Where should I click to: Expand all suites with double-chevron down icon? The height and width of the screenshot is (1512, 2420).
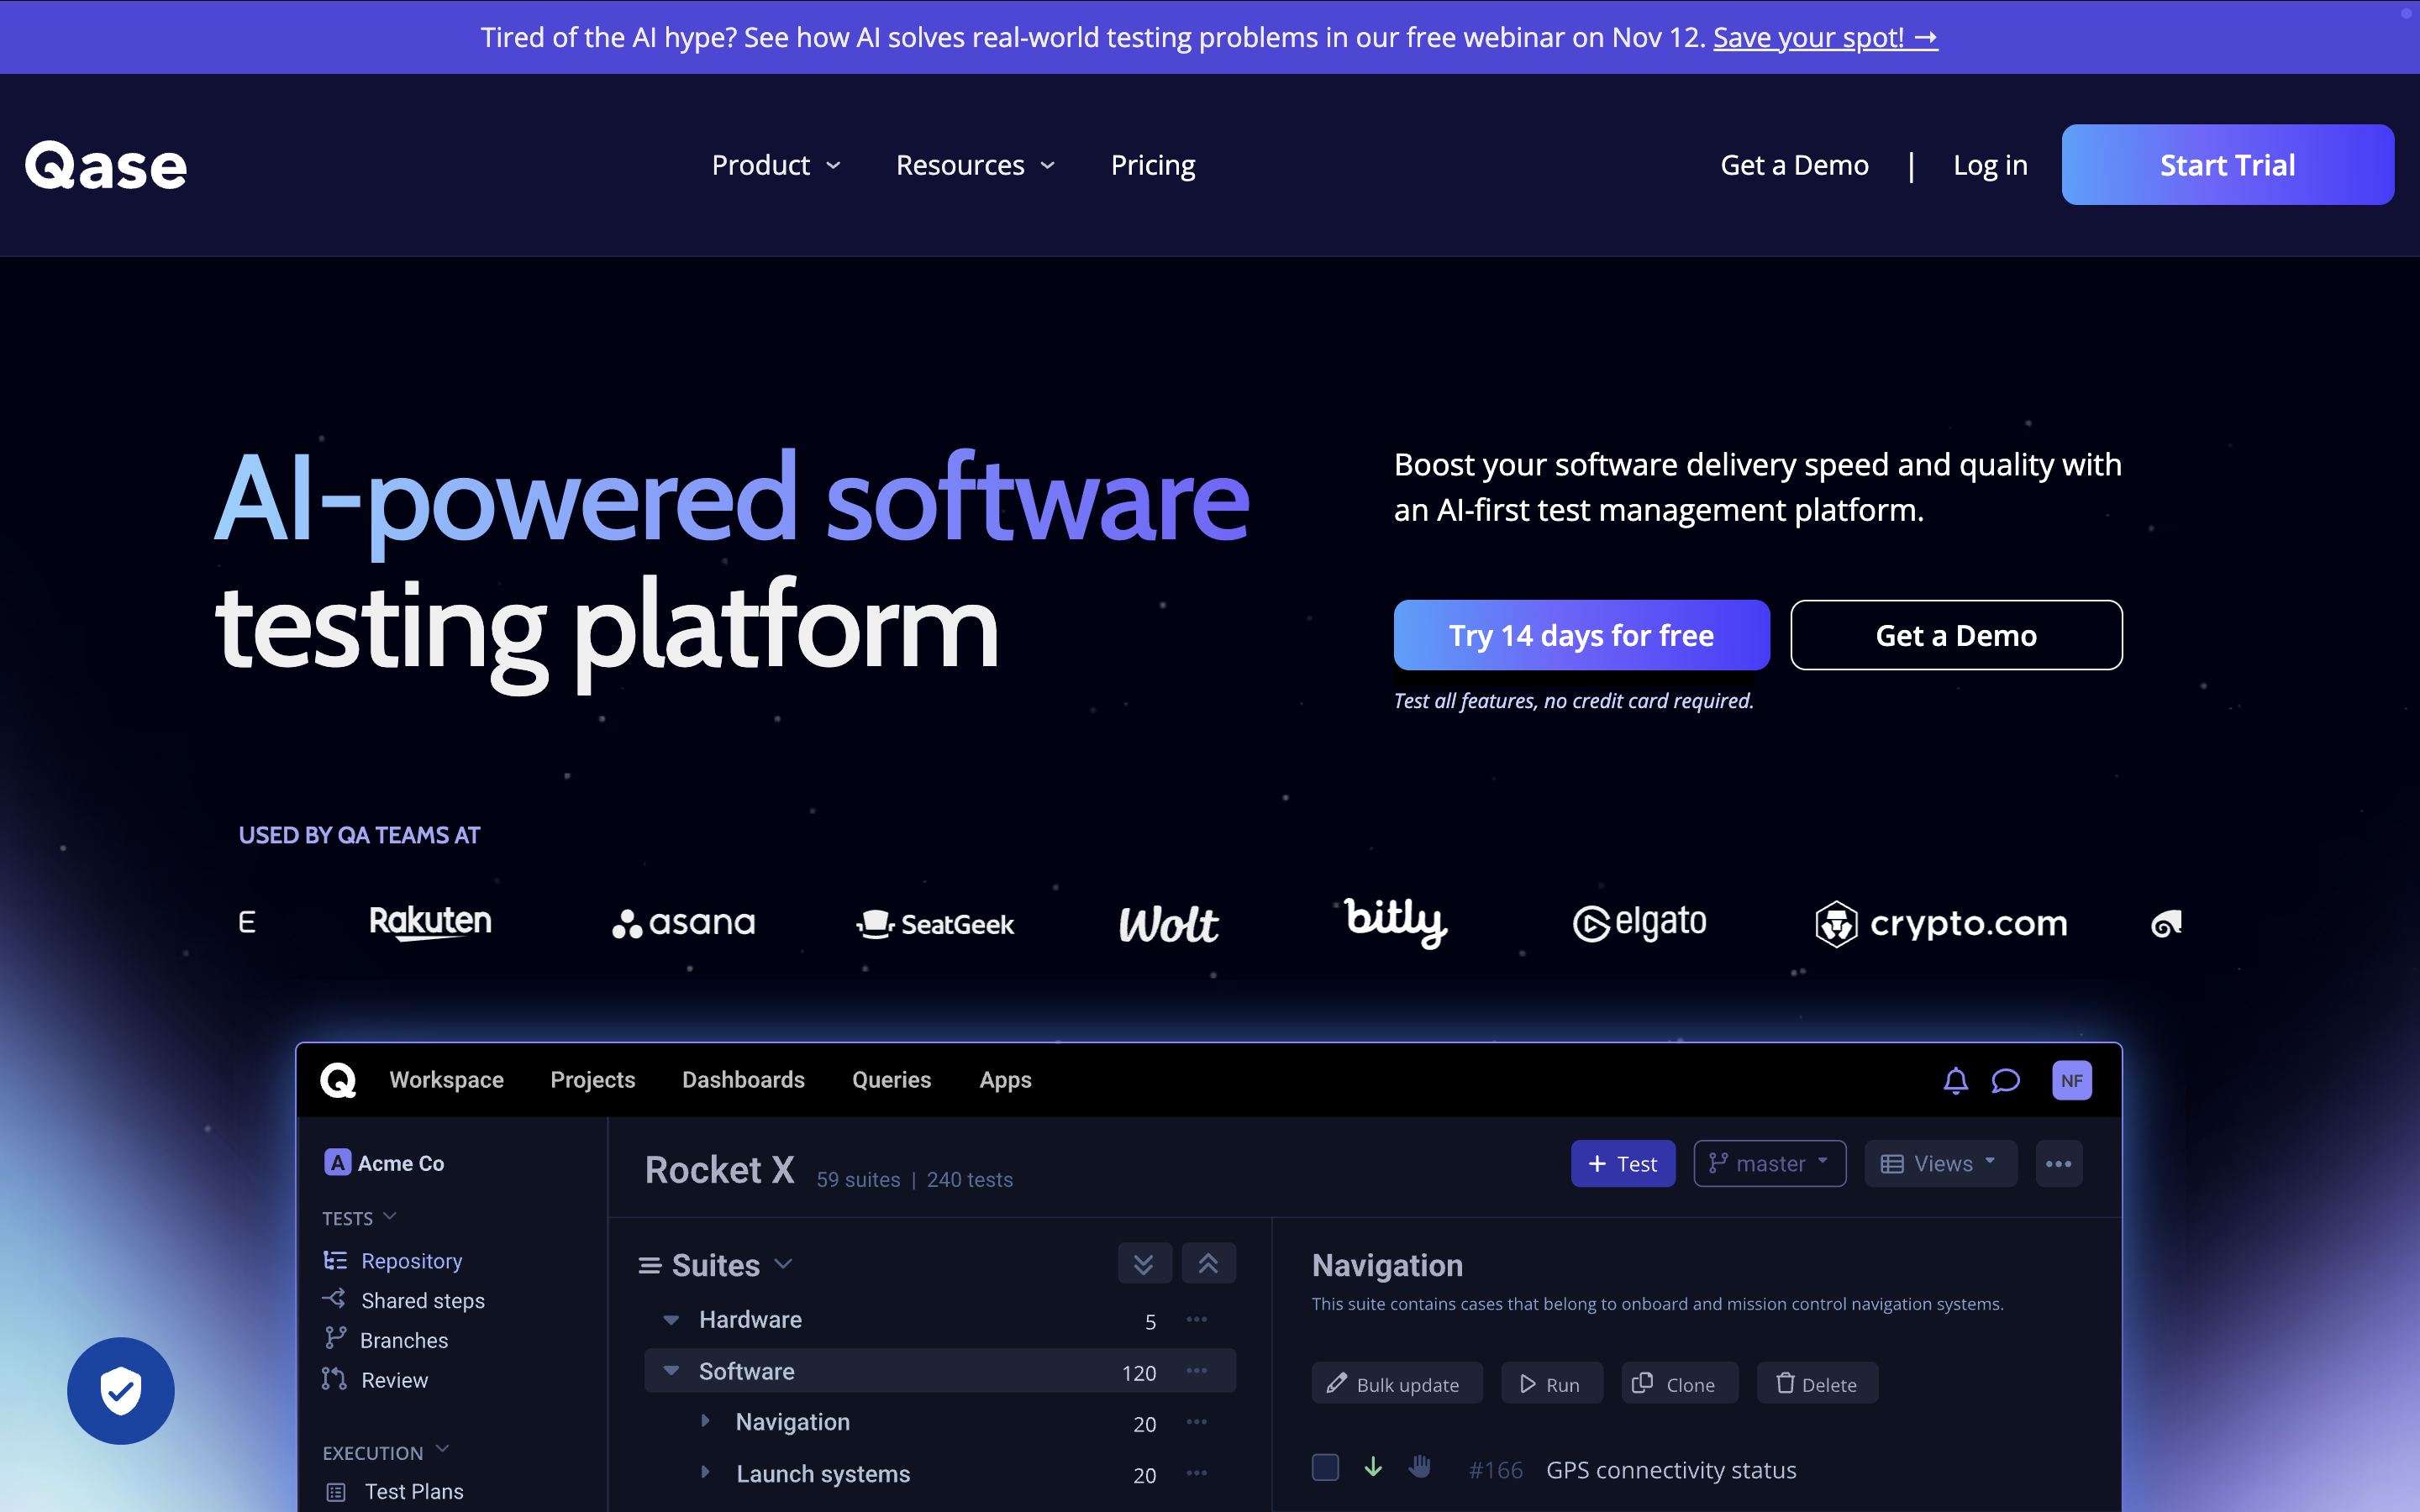click(x=1144, y=1264)
